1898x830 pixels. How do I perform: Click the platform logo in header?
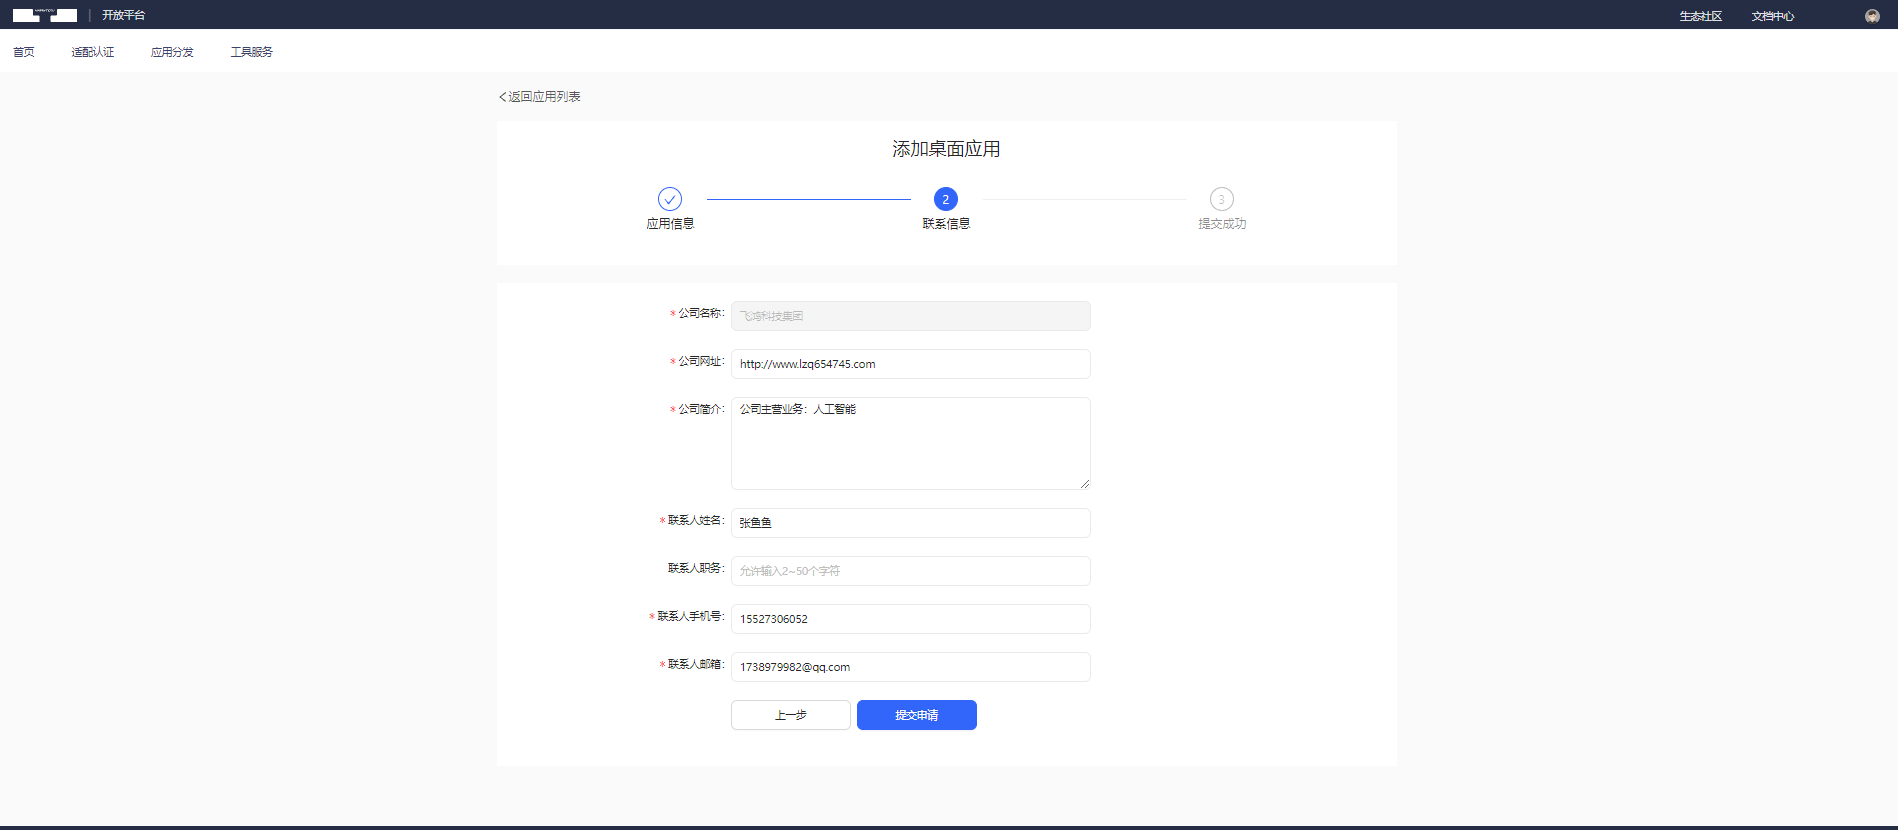coord(45,15)
